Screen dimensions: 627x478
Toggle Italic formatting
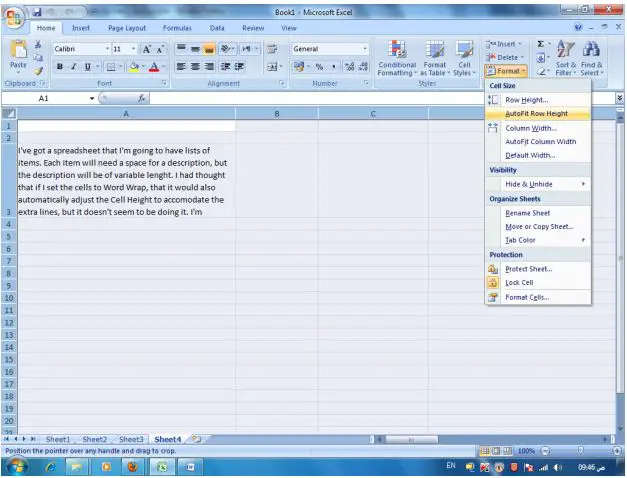73,67
